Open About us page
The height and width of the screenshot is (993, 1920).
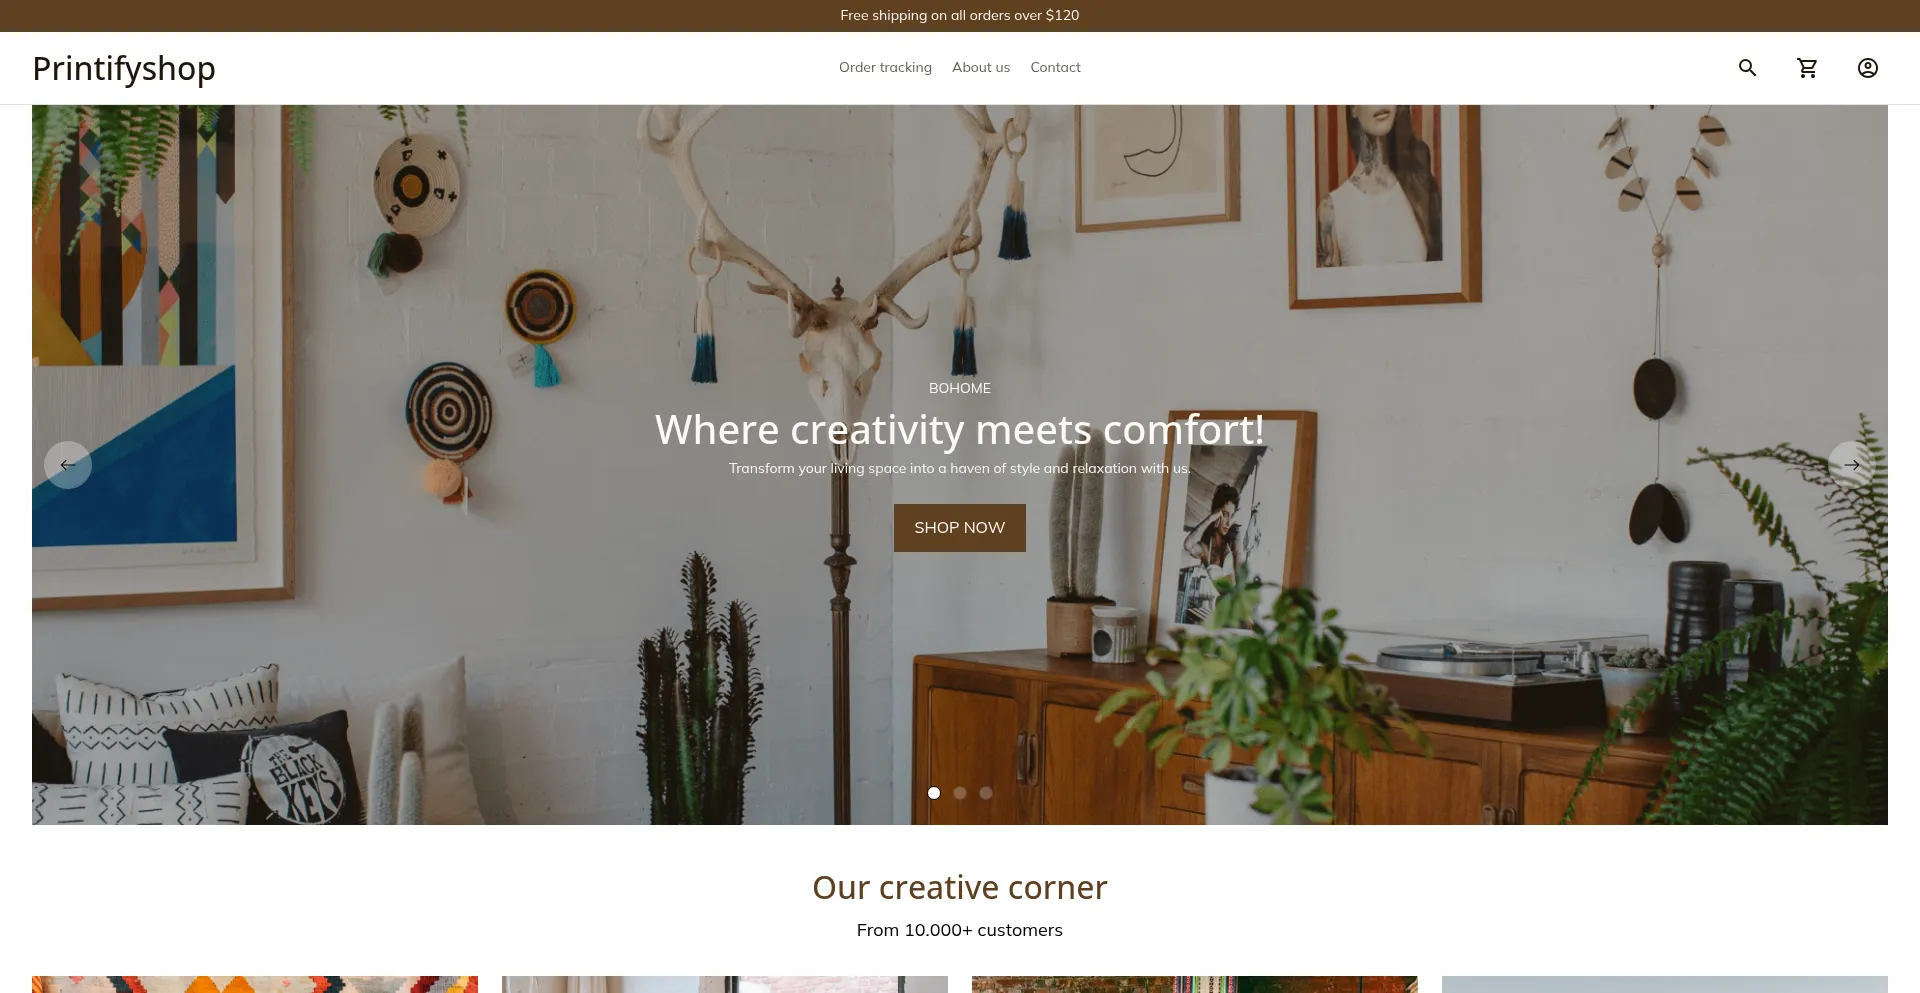(x=981, y=68)
